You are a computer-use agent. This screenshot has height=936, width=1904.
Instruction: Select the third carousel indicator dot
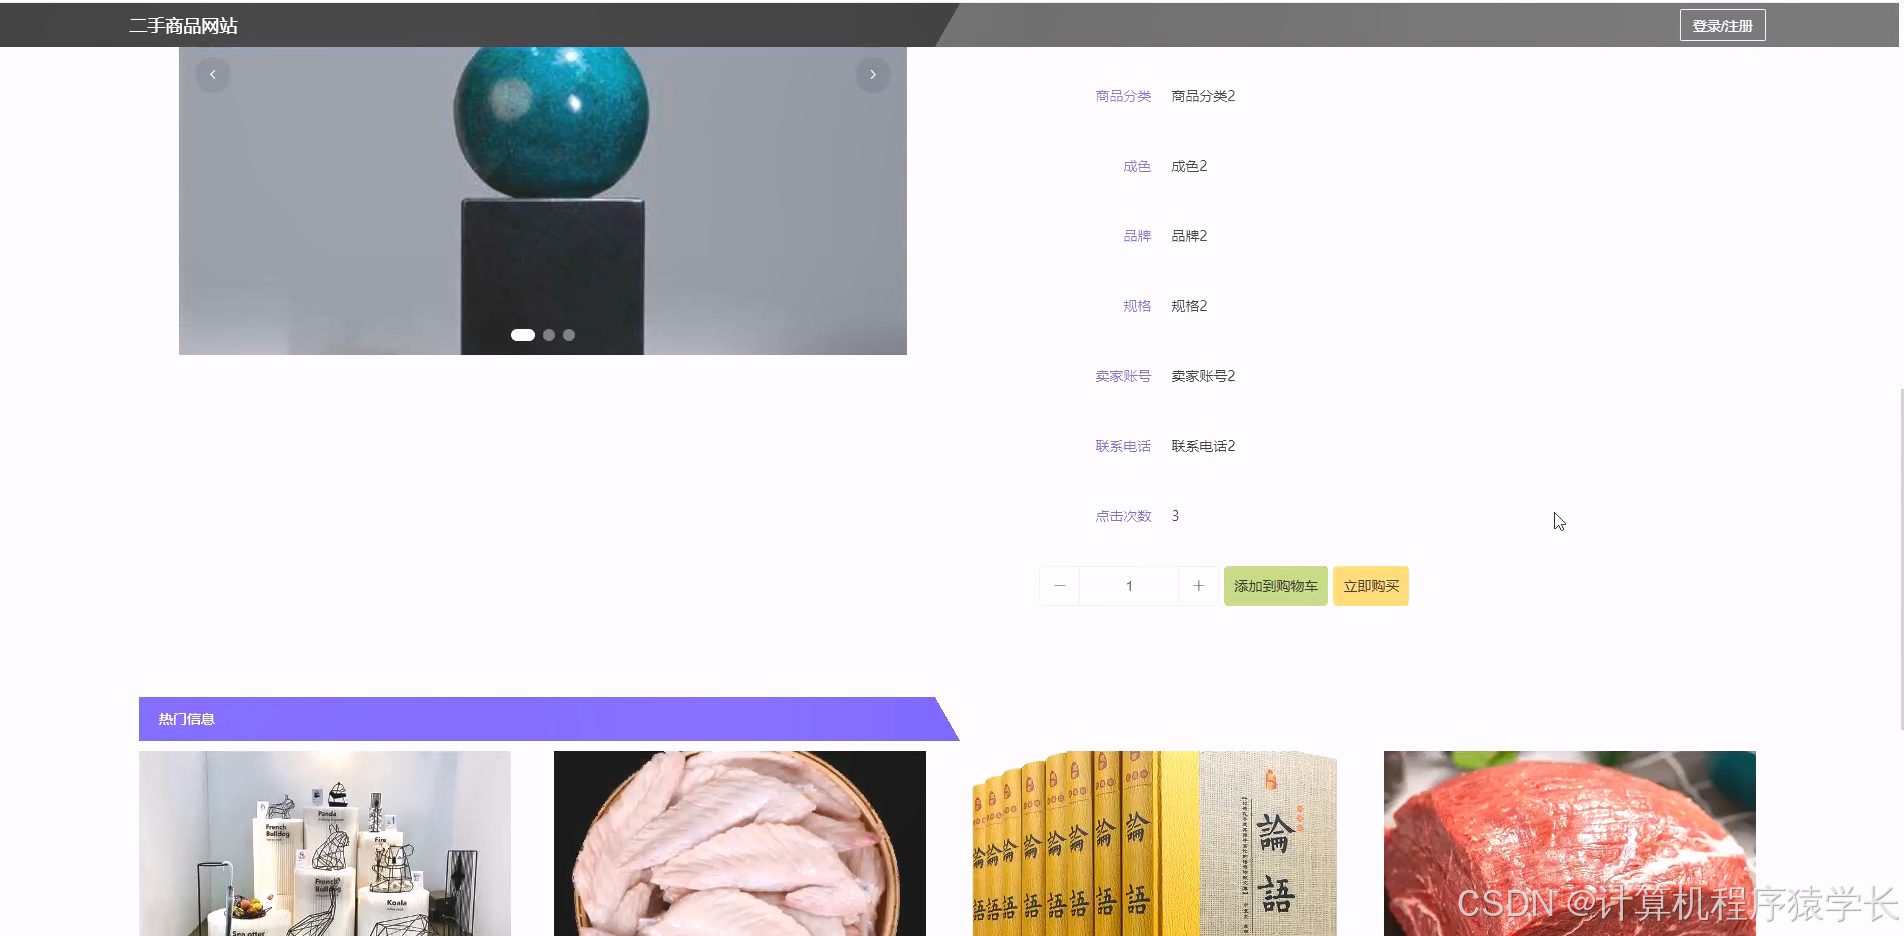[x=568, y=335]
